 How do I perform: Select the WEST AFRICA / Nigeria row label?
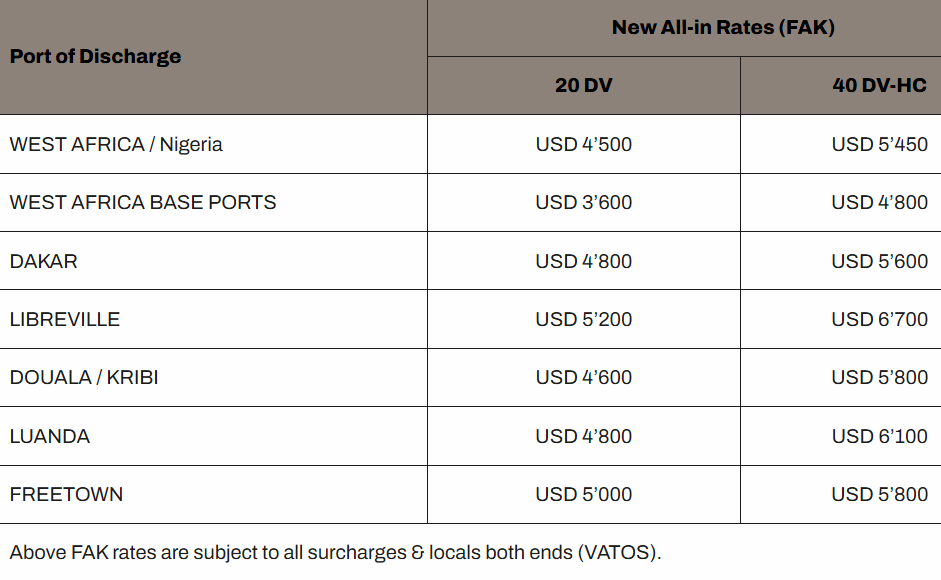pyautogui.click(x=116, y=144)
